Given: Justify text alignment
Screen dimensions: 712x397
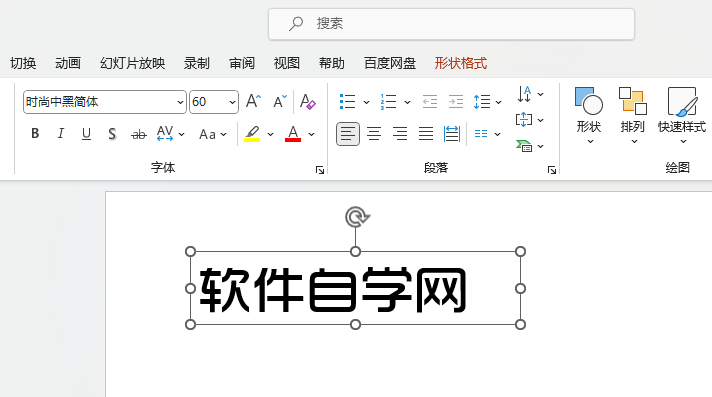Looking at the screenshot, I should (x=426, y=134).
